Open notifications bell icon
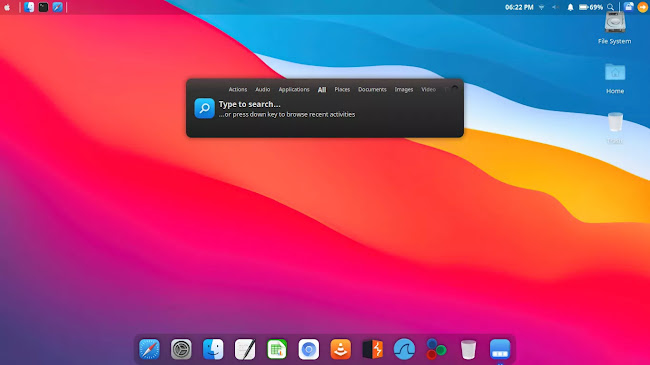The width and height of the screenshot is (650, 365). pyautogui.click(x=570, y=7)
